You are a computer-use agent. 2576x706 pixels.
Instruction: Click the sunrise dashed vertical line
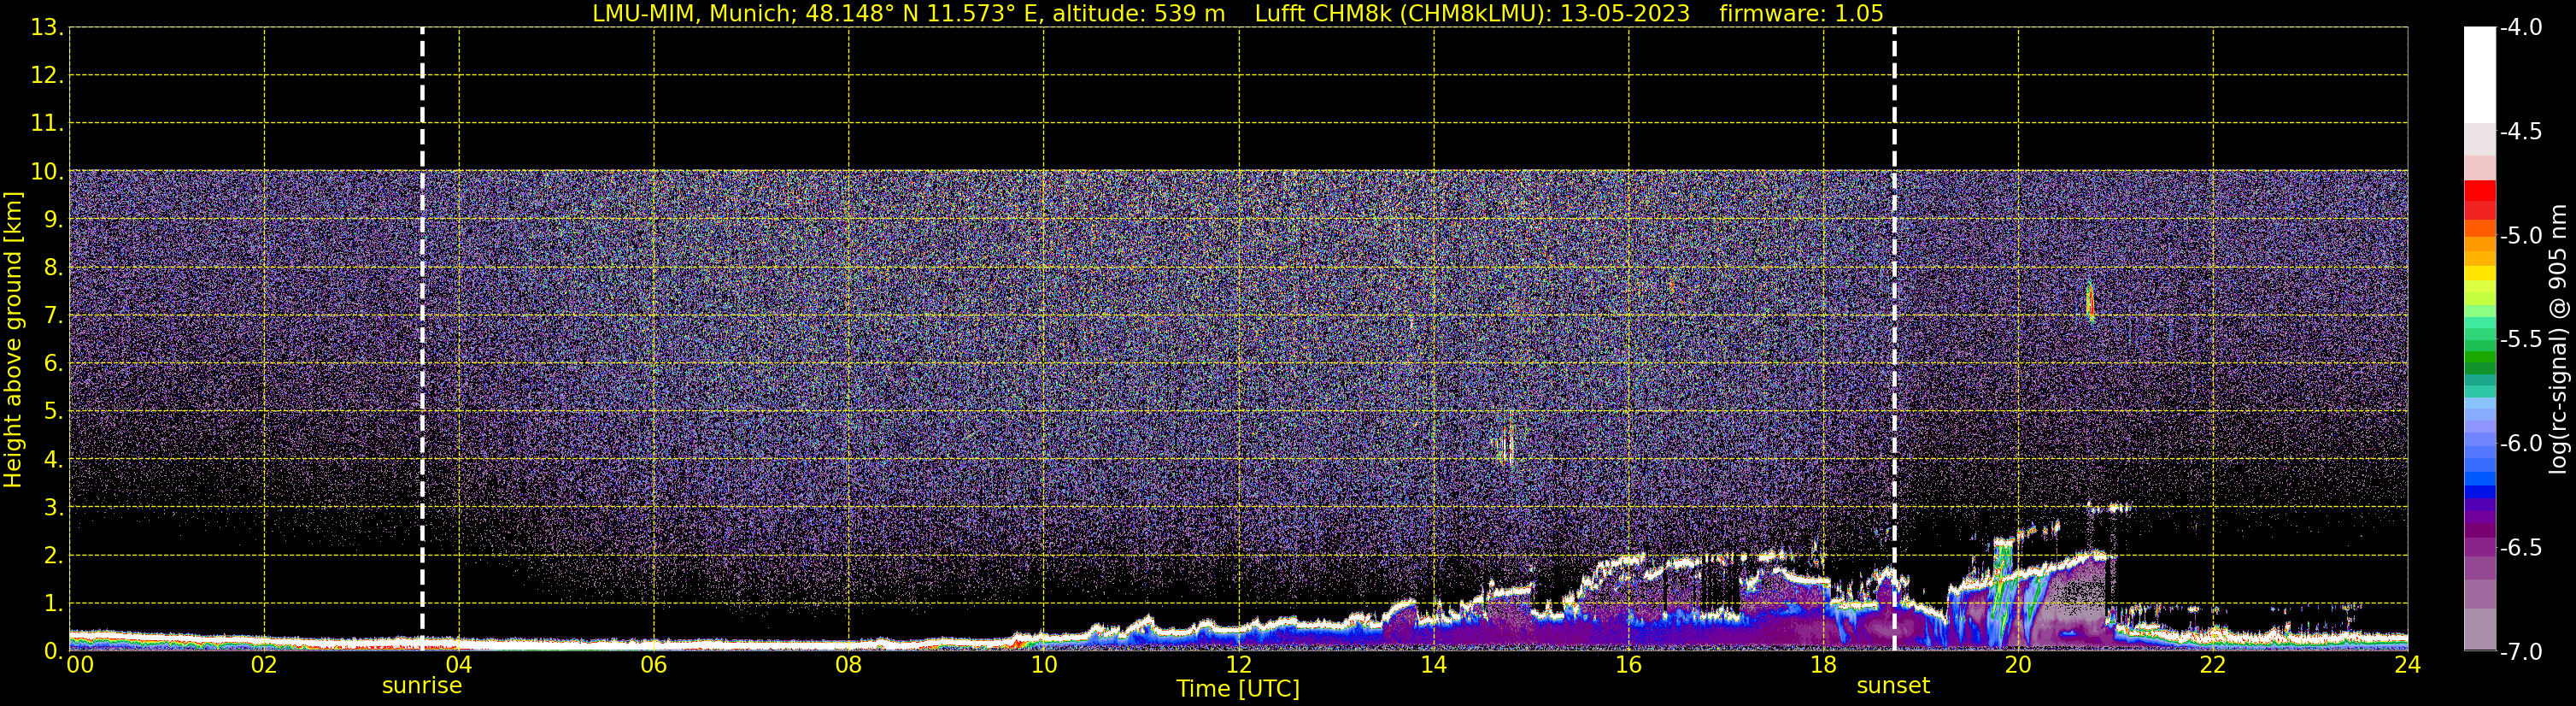[x=422, y=338]
